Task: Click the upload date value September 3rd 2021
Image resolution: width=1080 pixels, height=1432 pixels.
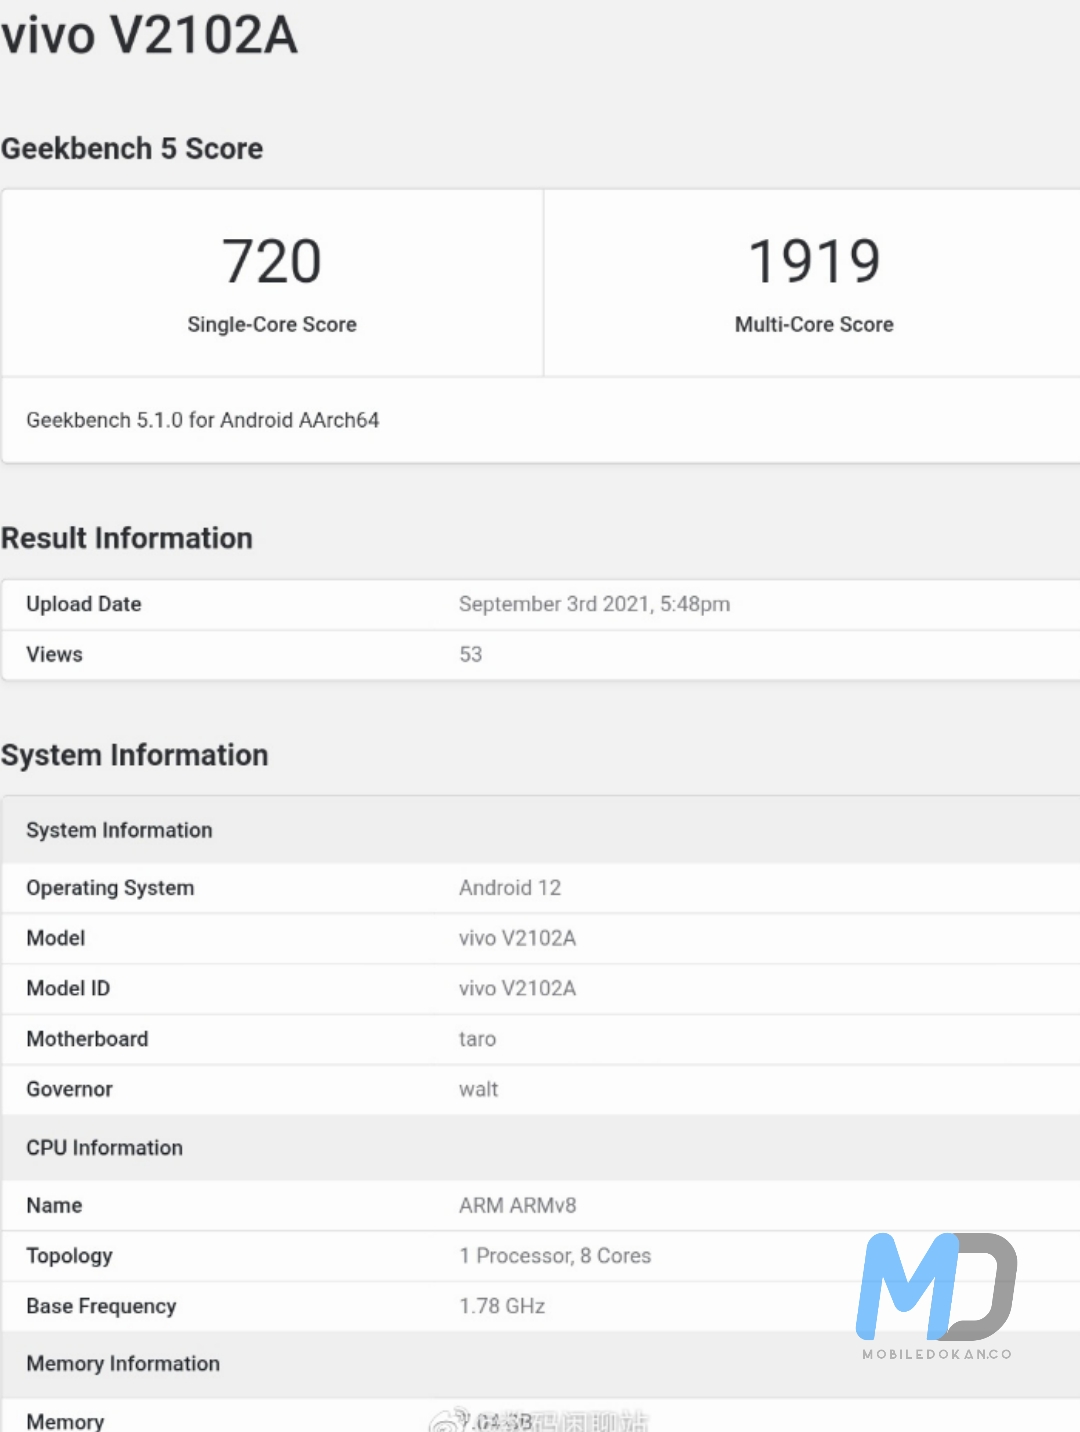Action: [x=594, y=604]
